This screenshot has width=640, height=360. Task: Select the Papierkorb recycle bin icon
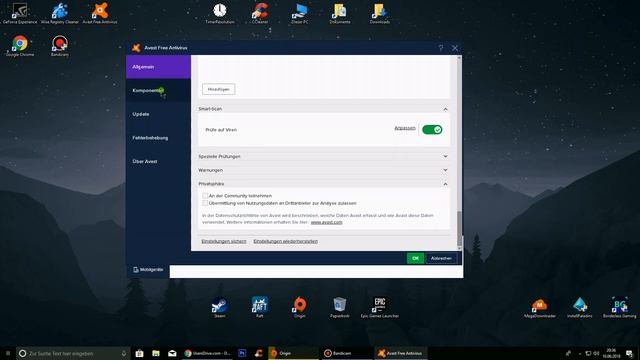[340, 307]
